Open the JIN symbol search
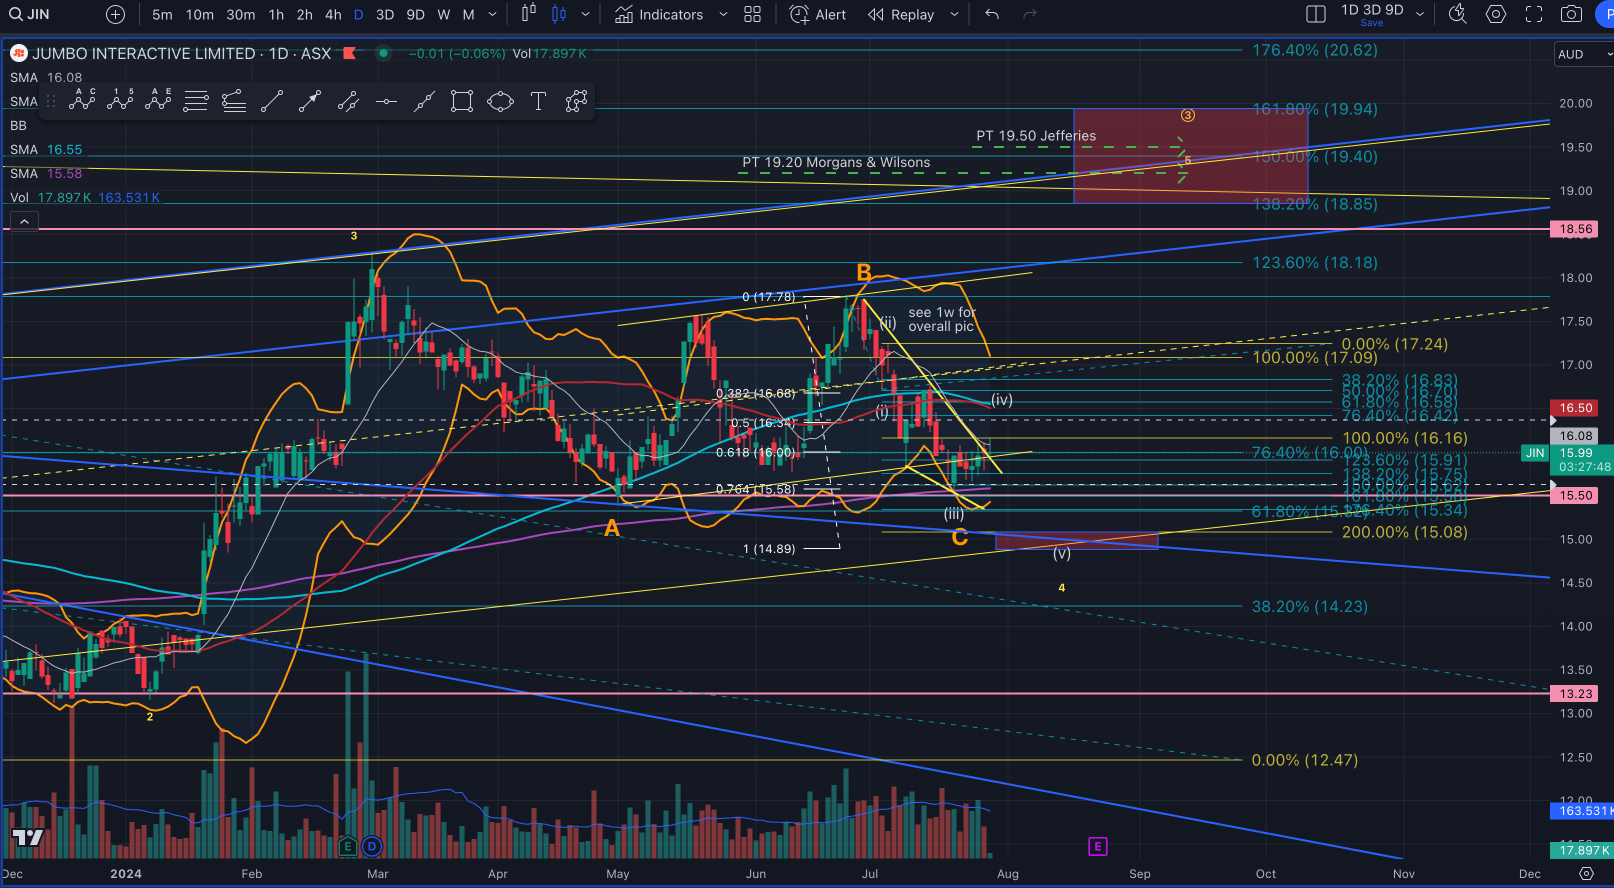The image size is (1614, 888). (30, 14)
